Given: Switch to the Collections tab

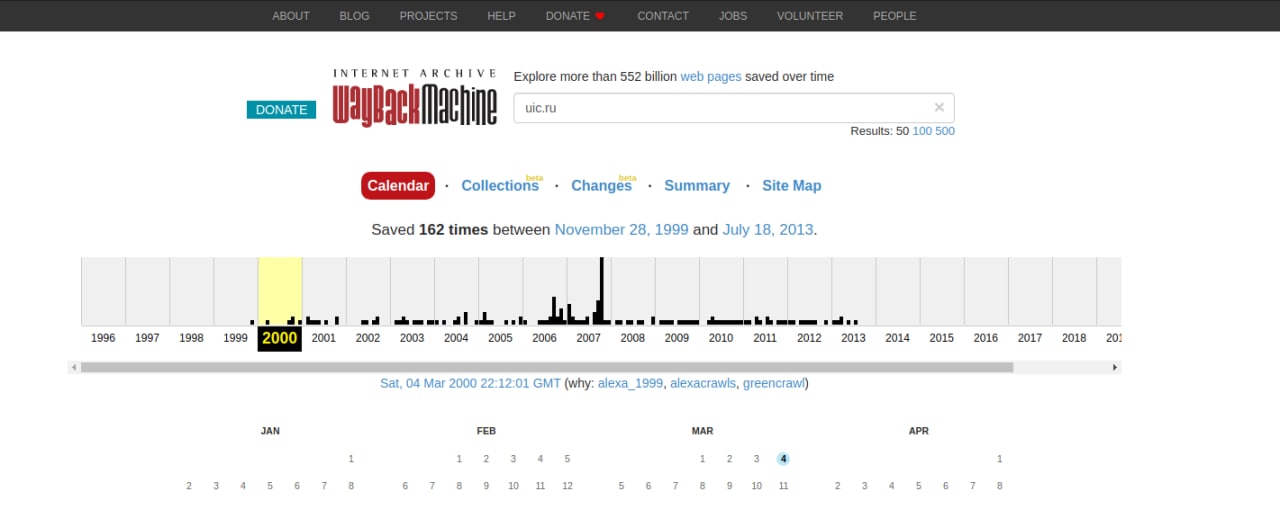Looking at the screenshot, I should (x=500, y=186).
